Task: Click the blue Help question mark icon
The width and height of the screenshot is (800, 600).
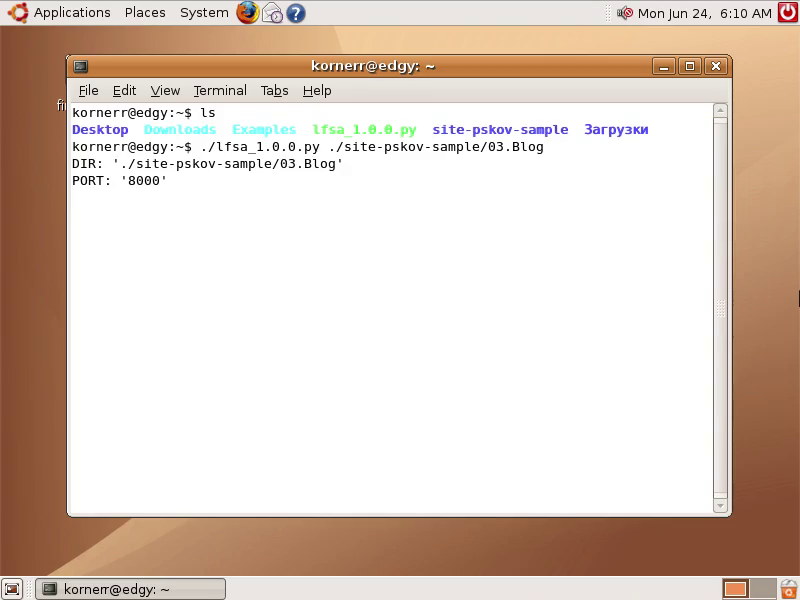Action: (x=296, y=13)
